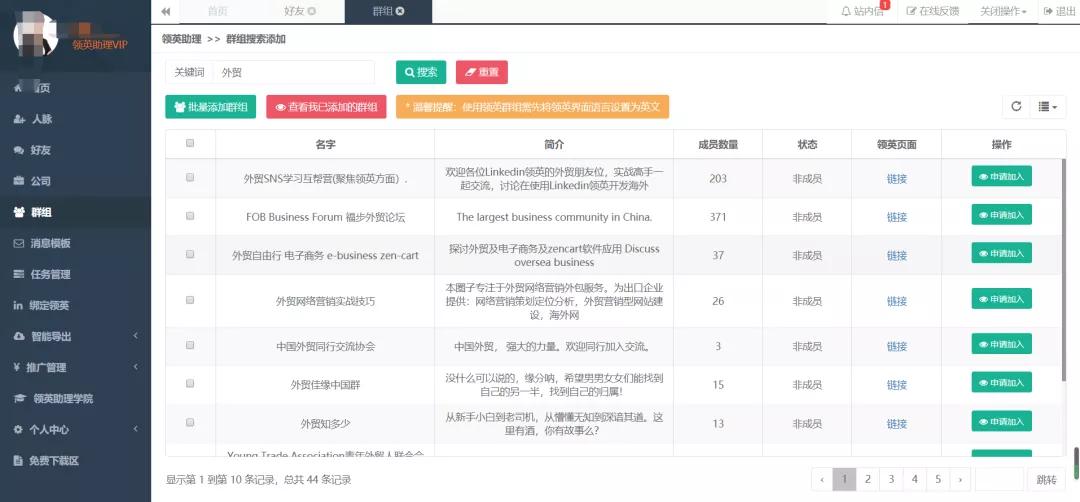Check the 外贸网络营销实战技巧 row checkbox

point(190,300)
